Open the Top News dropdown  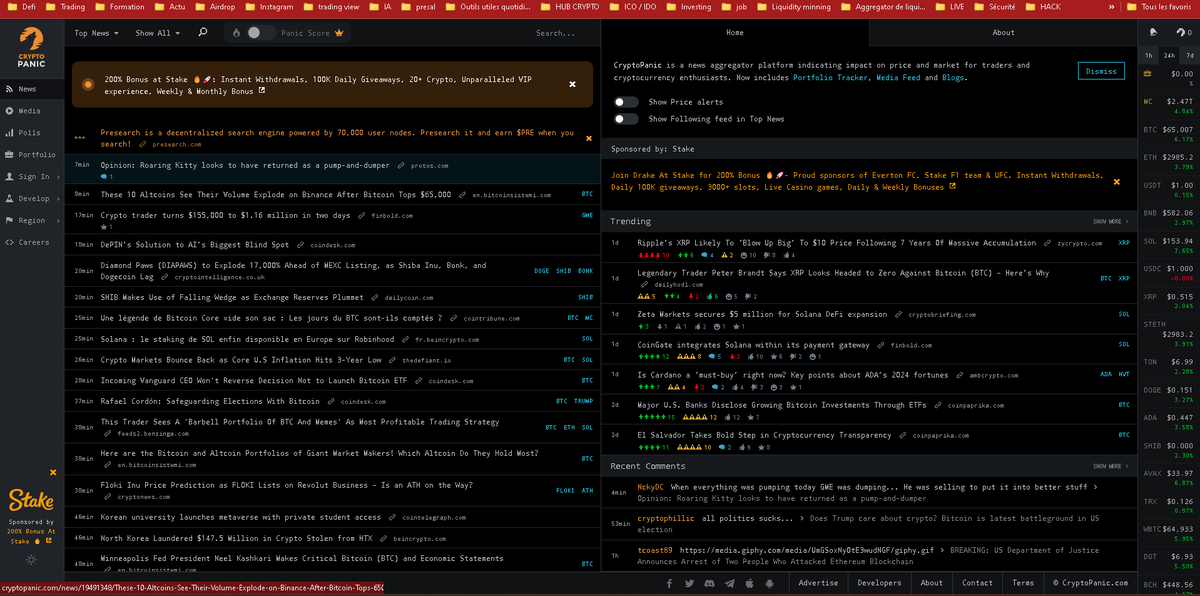click(x=97, y=33)
